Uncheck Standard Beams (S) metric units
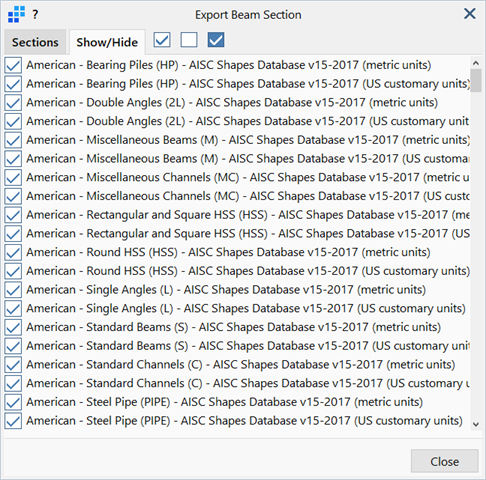The width and height of the screenshot is (486, 480). pyautogui.click(x=13, y=327)
